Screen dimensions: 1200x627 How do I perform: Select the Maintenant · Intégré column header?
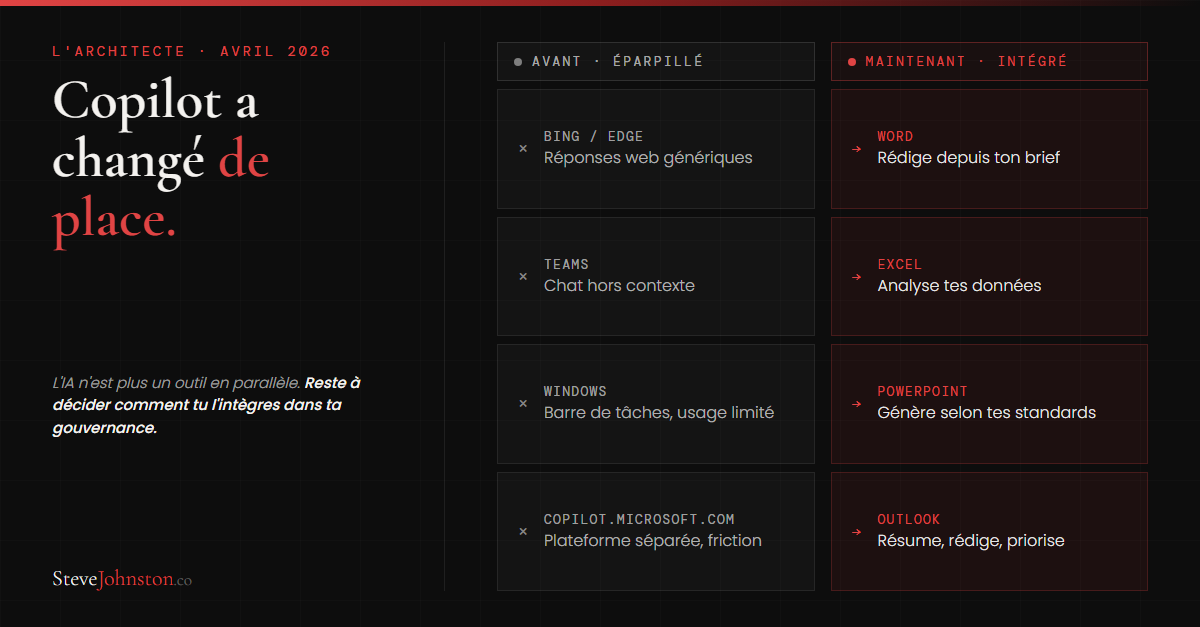pyautogui.click(x=989, y=61)
